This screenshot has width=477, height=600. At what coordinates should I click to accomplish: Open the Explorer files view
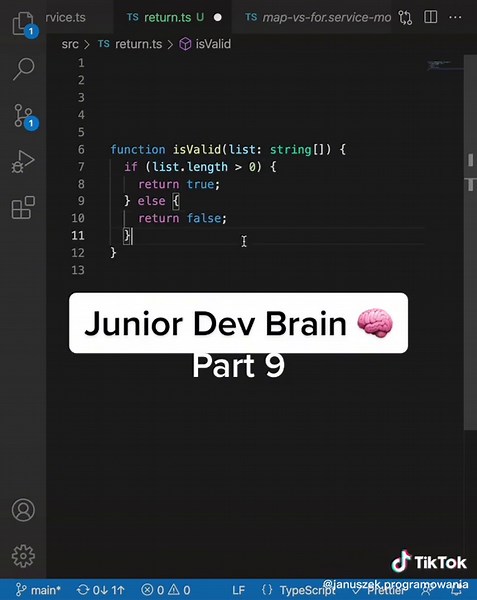coord(23,24)
